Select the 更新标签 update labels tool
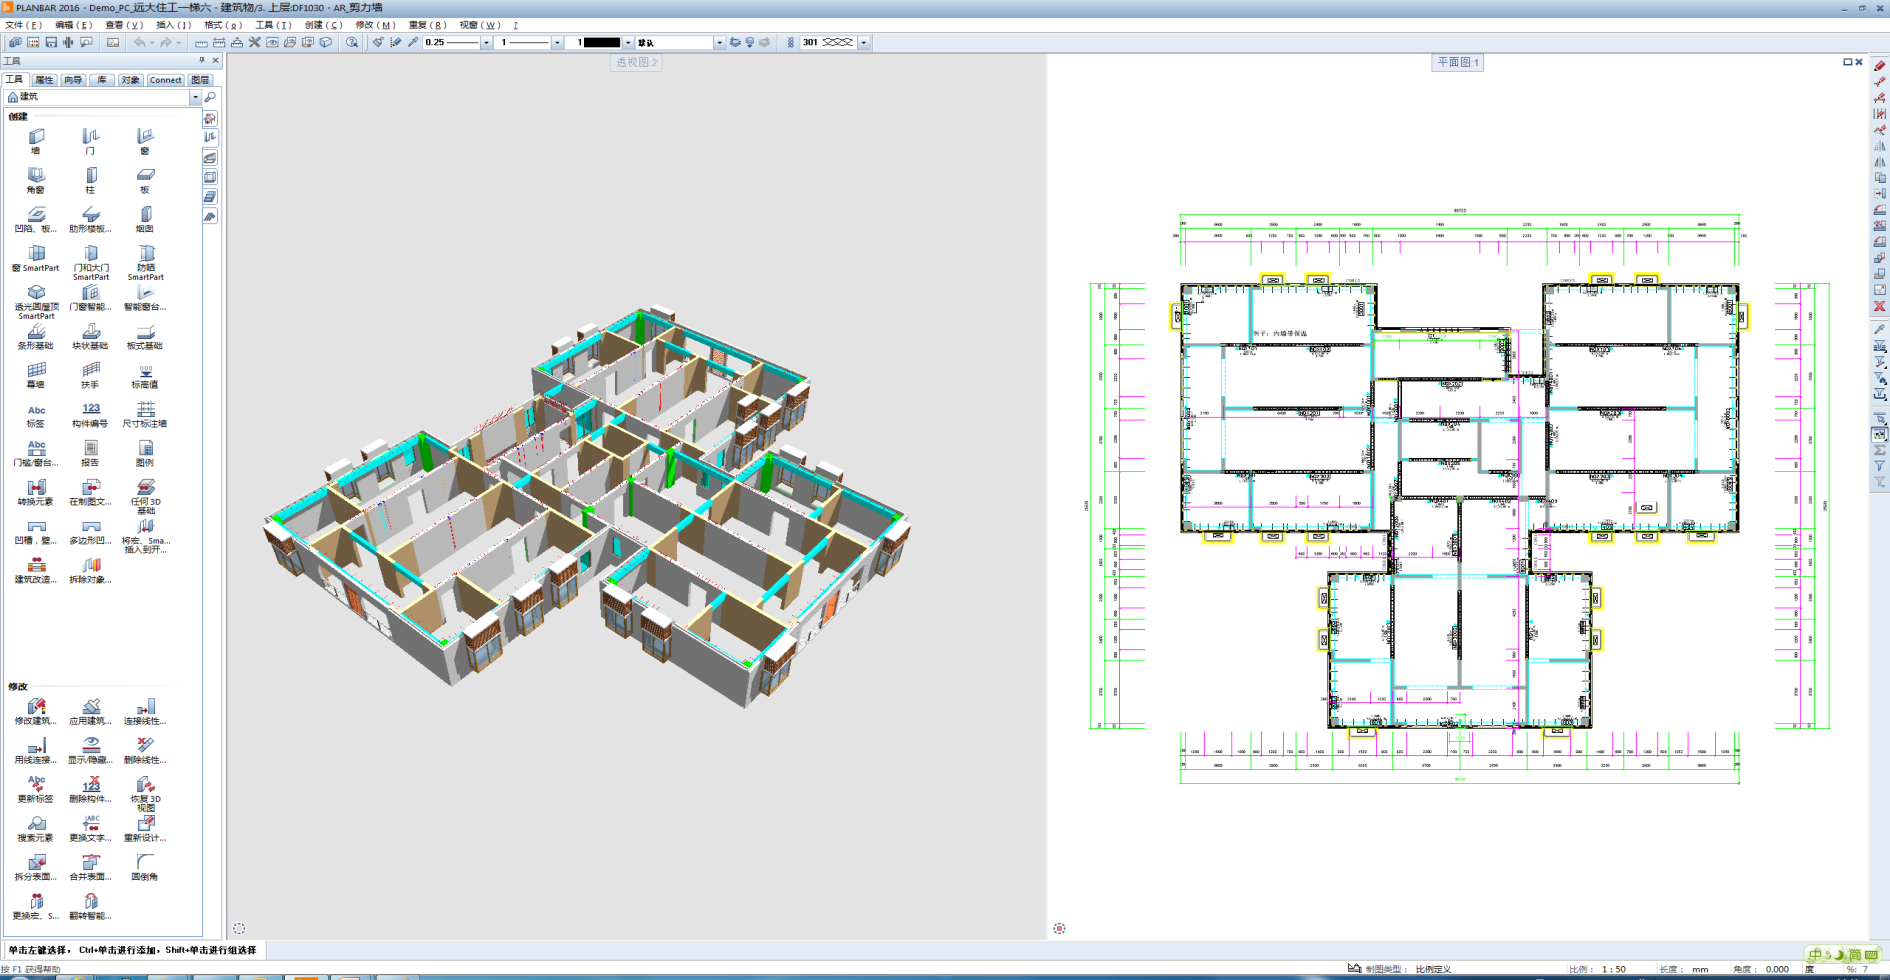The image size is (1890, 980). click(x=36, y=790)
